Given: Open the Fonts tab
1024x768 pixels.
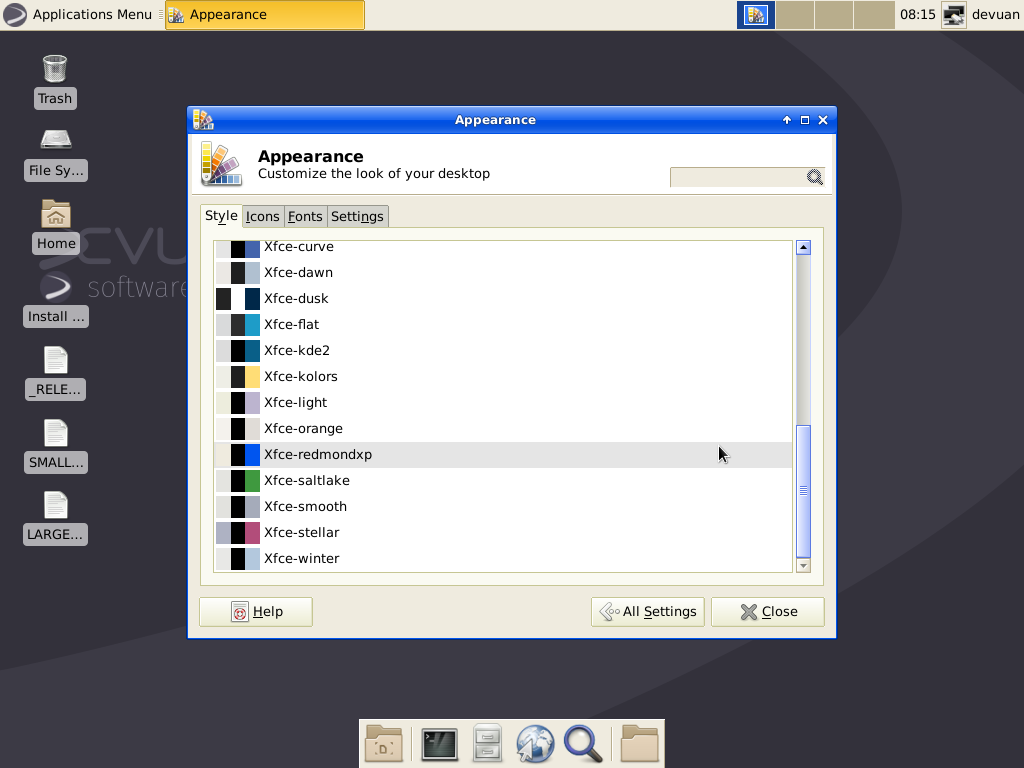Looking at the screenshot, I should 305,216.
